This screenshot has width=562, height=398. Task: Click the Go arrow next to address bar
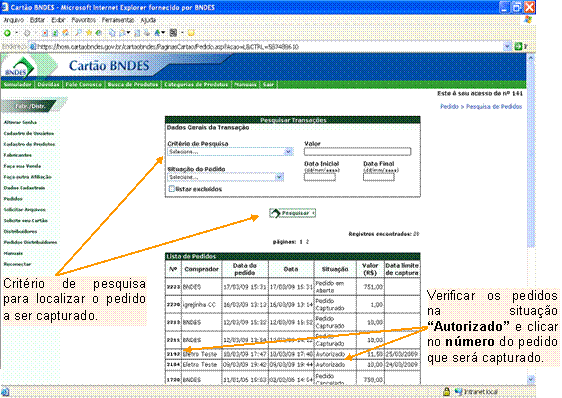[x=518, y=46]
